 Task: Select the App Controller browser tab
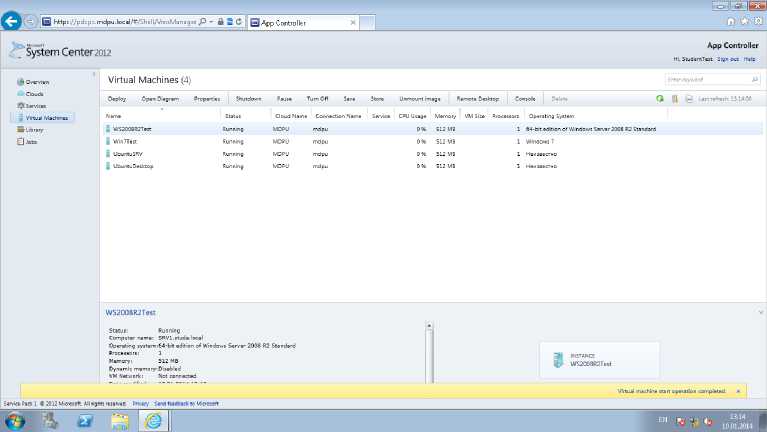[303, 23]
